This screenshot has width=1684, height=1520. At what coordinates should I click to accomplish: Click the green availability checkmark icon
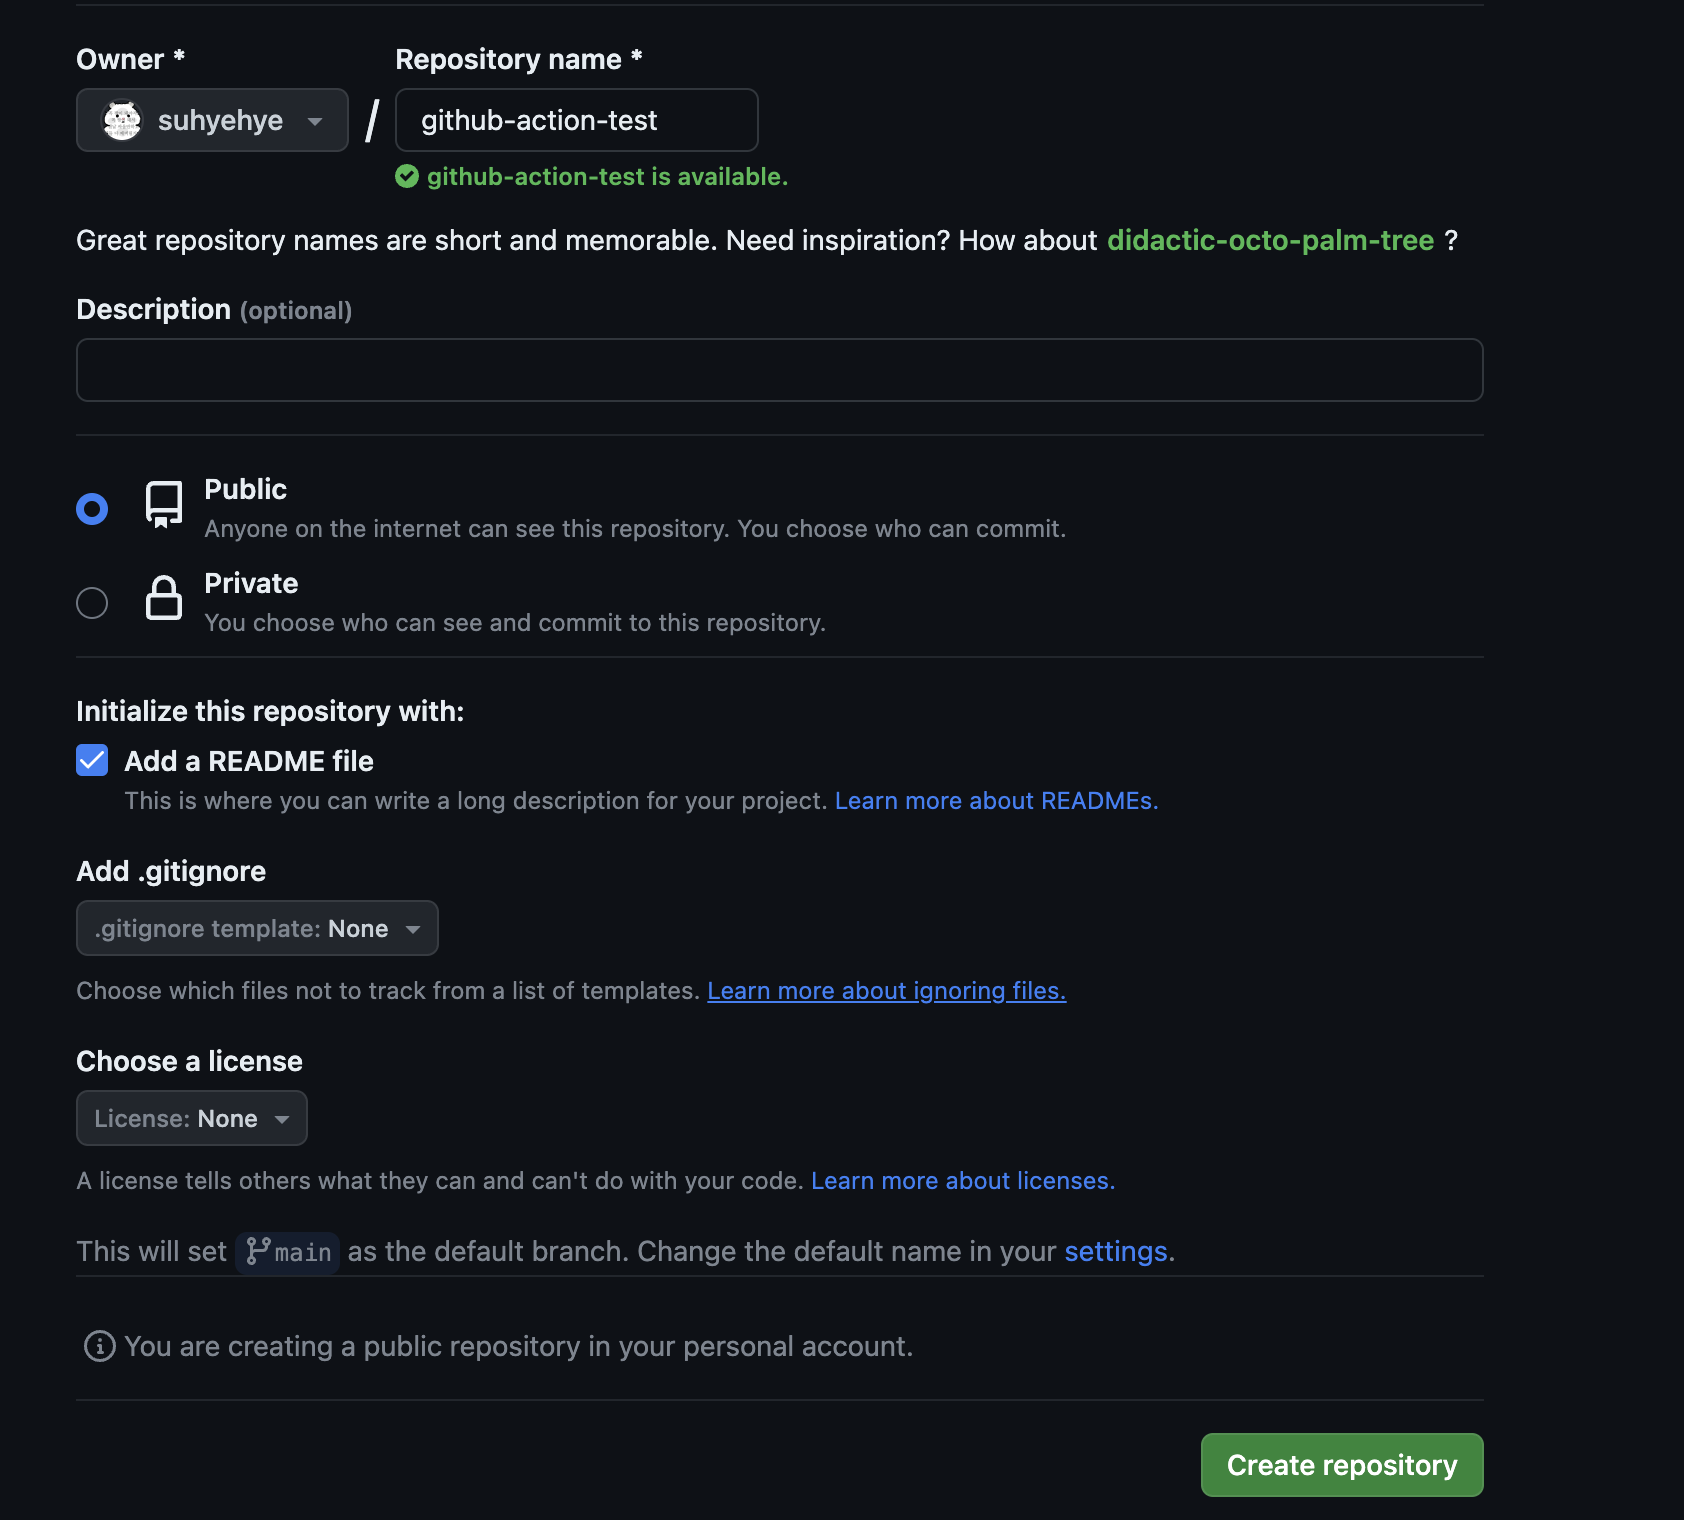pyautogui.click(x=406, y=176)
